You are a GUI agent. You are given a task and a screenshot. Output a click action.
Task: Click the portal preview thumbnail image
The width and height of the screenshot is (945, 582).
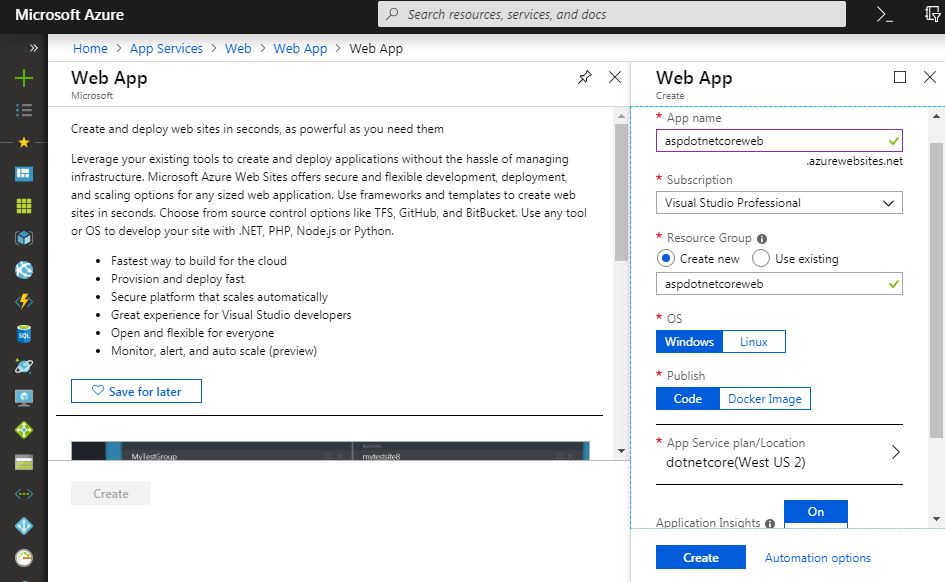(x=330, y=451)
